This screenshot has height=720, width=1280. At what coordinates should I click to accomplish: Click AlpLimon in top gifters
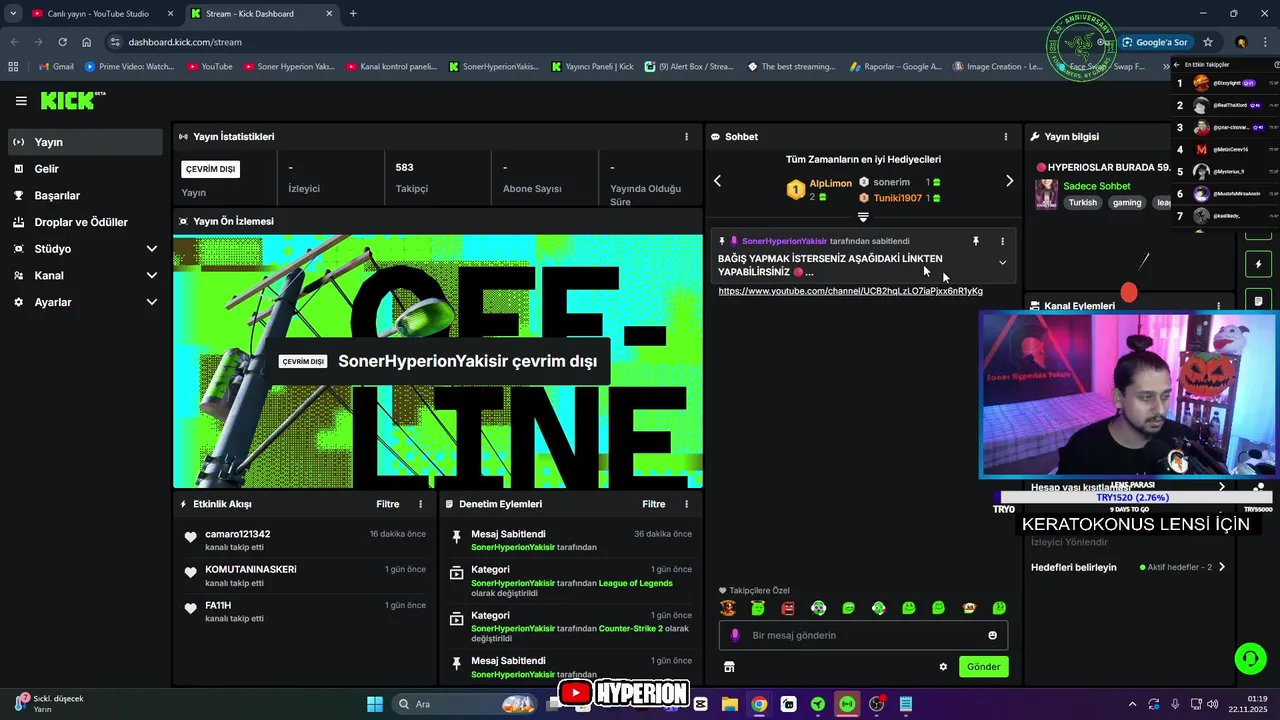[830, 183]
